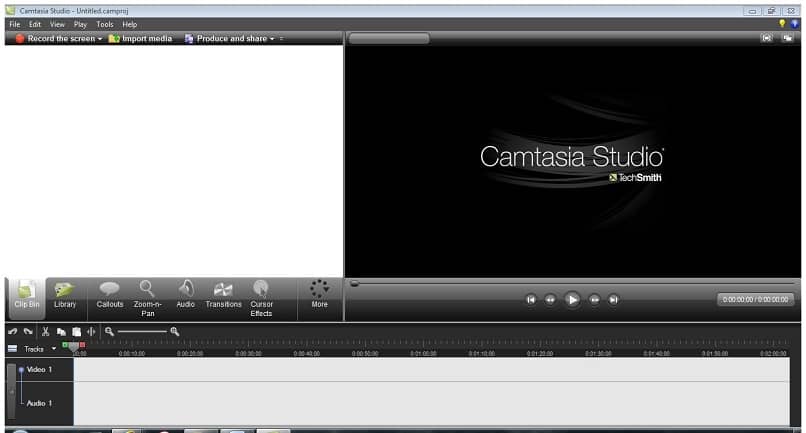Click the Copy icon in timeline toolbar
Screen dimensions: 806x433
click(x=61, y=332)
